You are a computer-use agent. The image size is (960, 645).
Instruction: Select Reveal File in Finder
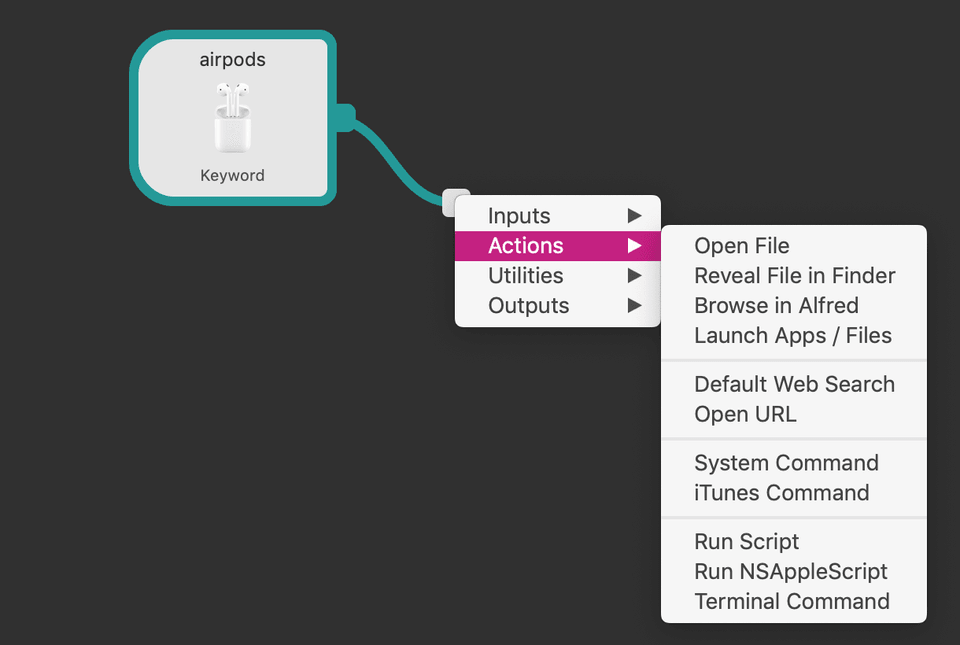(x=795, y=276)
